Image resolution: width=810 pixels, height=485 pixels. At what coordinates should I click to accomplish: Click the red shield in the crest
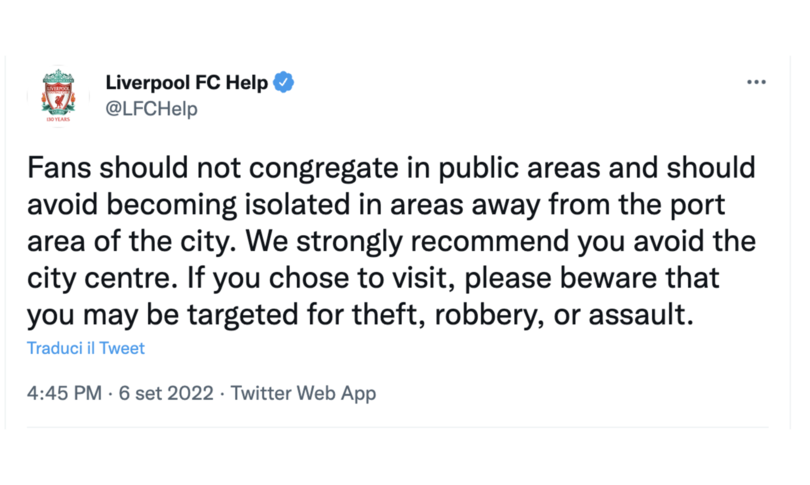point(58,96)
